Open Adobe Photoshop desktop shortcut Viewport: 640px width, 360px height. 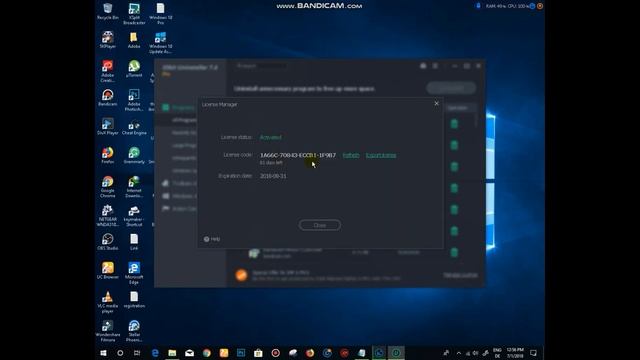(x=134, y=100)
